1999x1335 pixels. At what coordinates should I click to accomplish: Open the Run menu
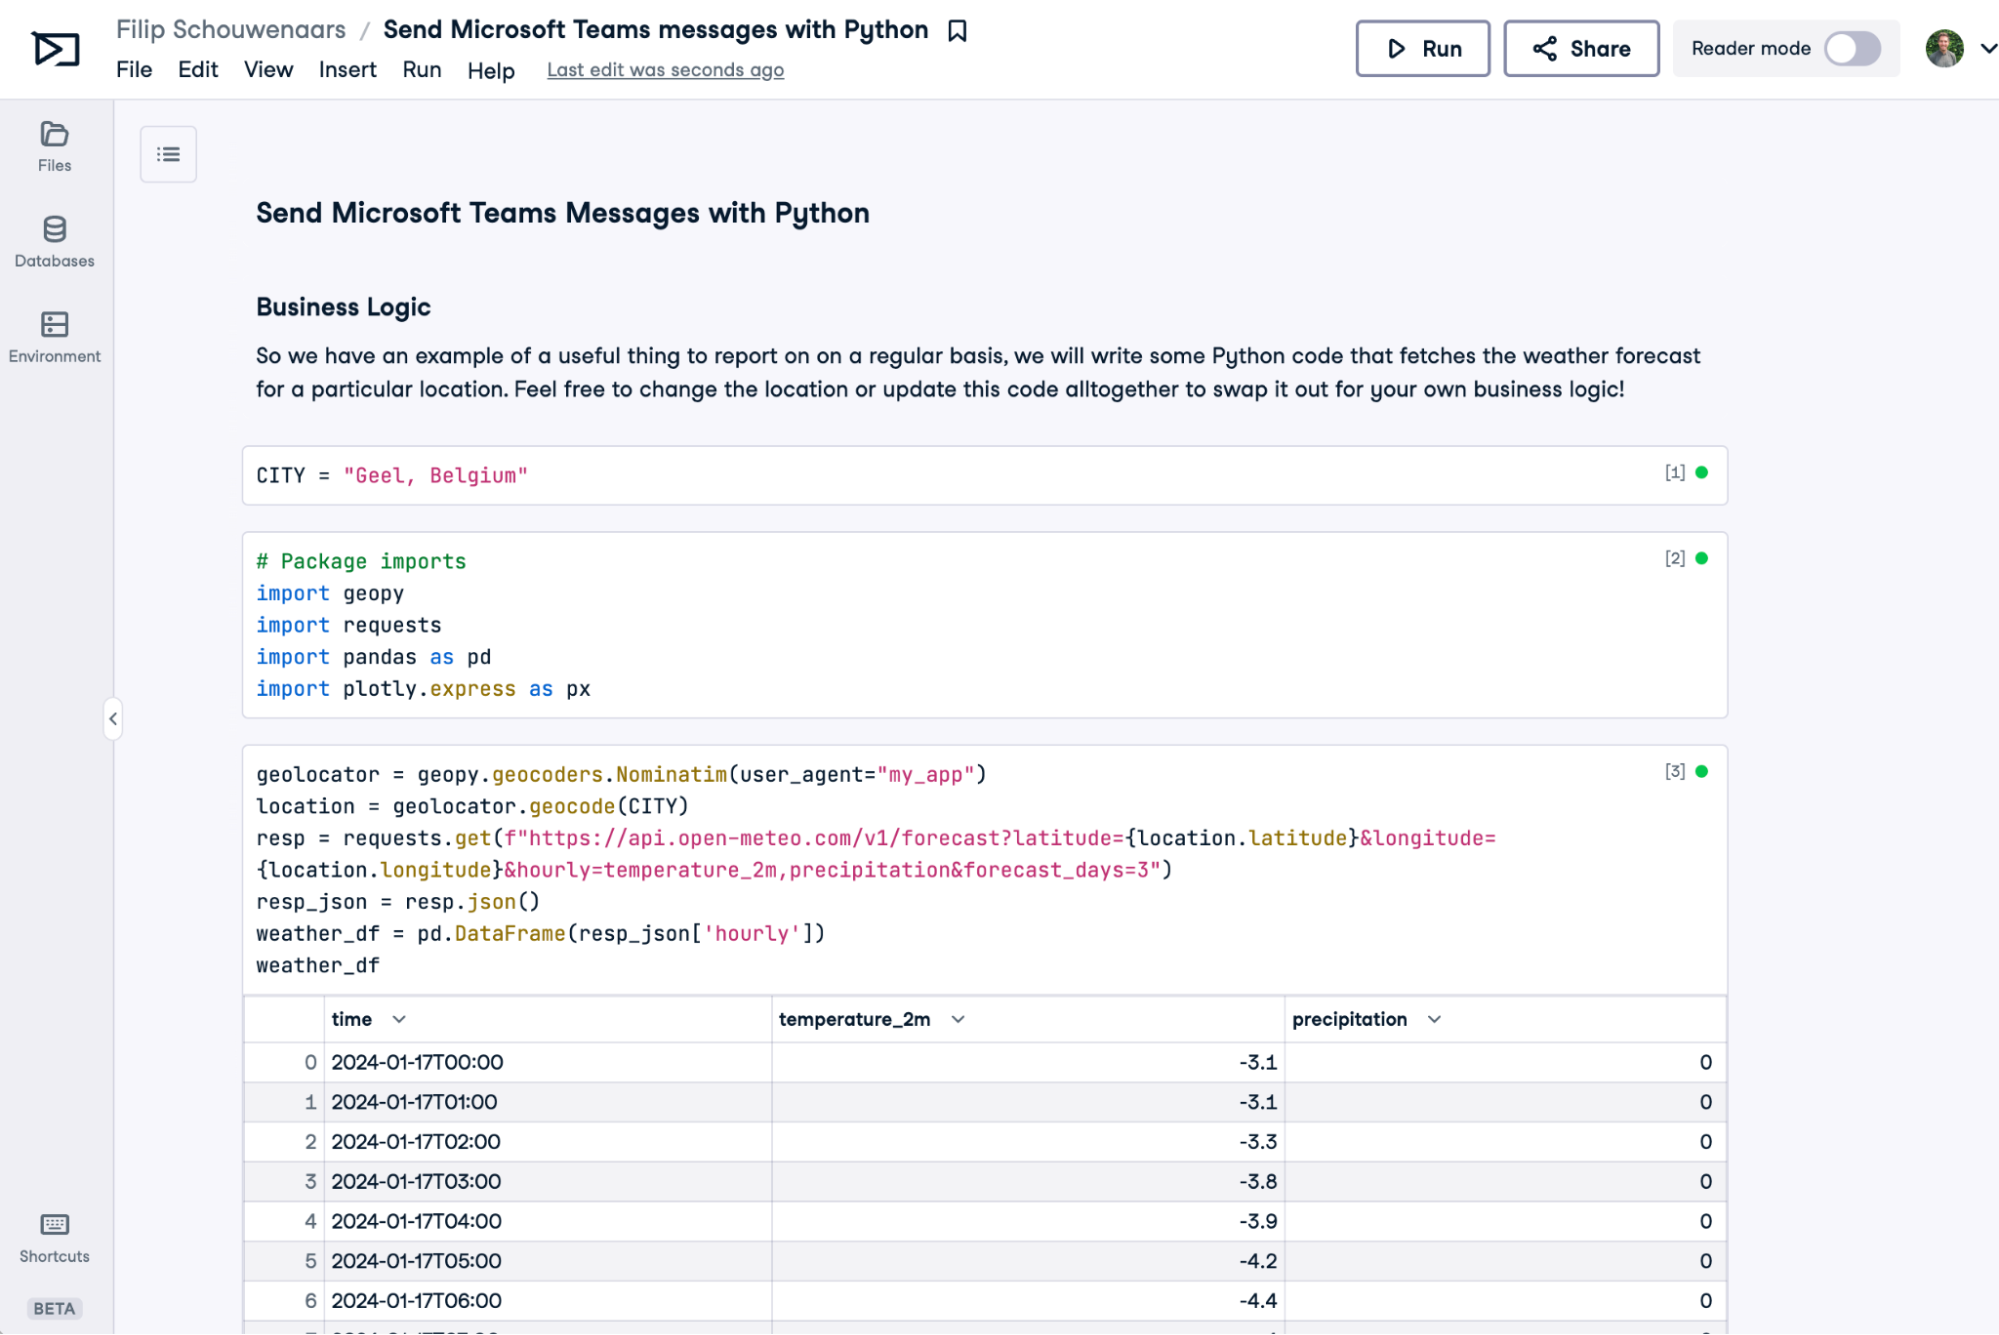pos(422,70)
